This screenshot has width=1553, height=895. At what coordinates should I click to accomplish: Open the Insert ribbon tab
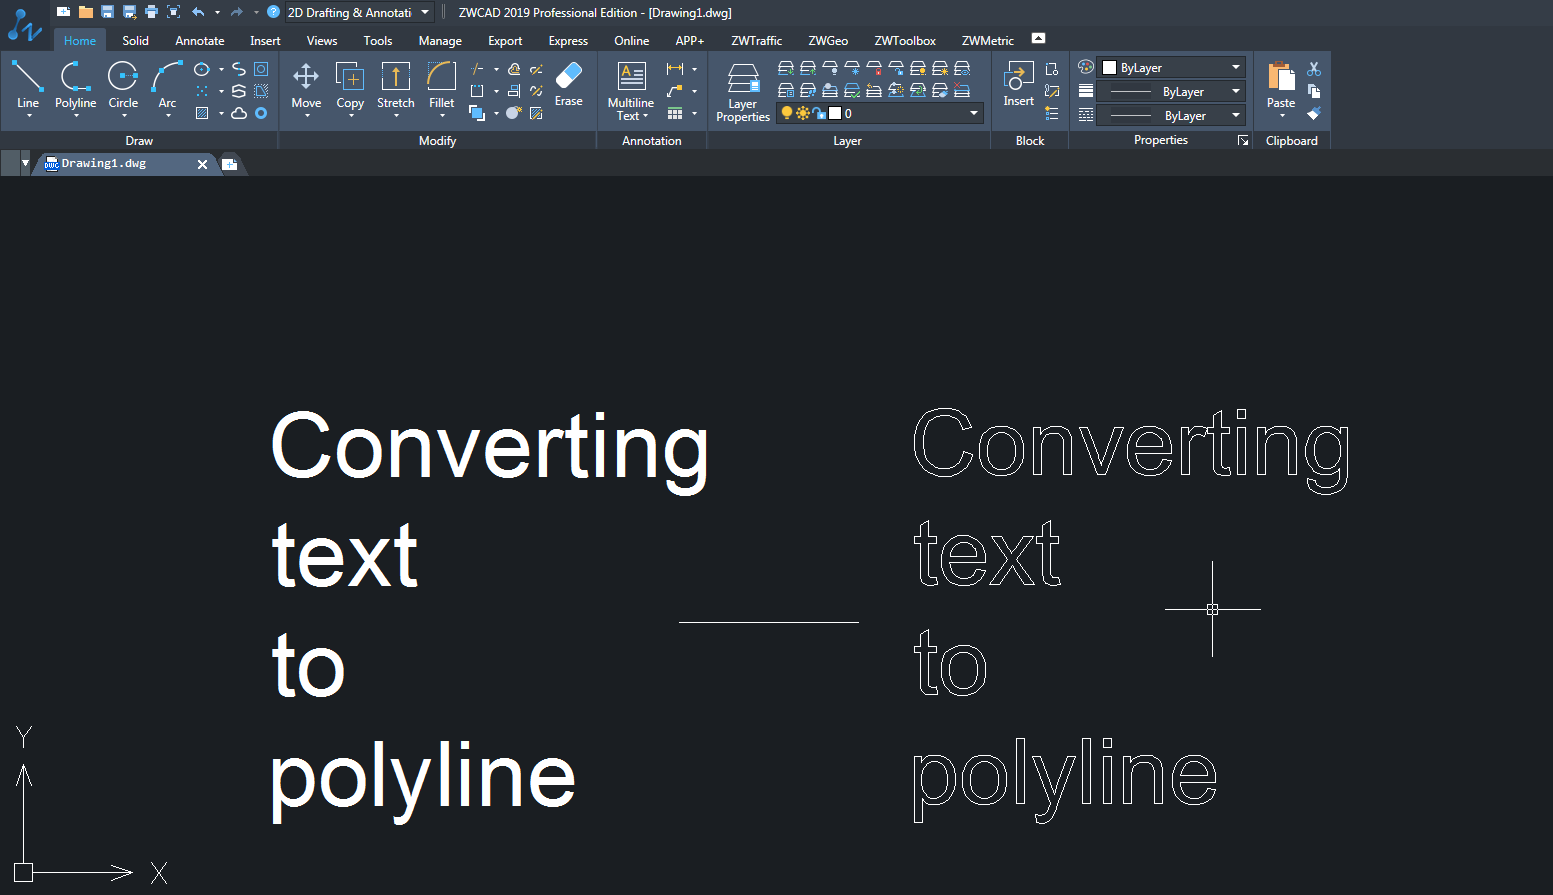click(x=265, y=41)
